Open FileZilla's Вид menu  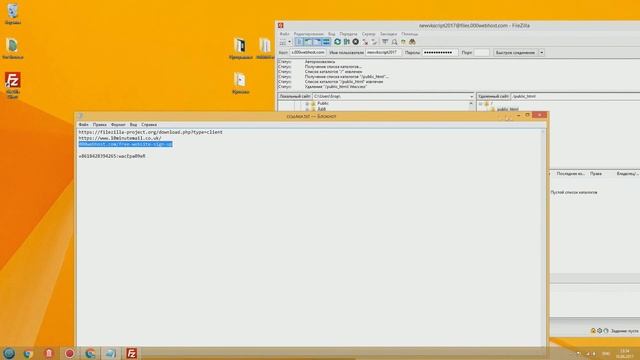[331, 34]
